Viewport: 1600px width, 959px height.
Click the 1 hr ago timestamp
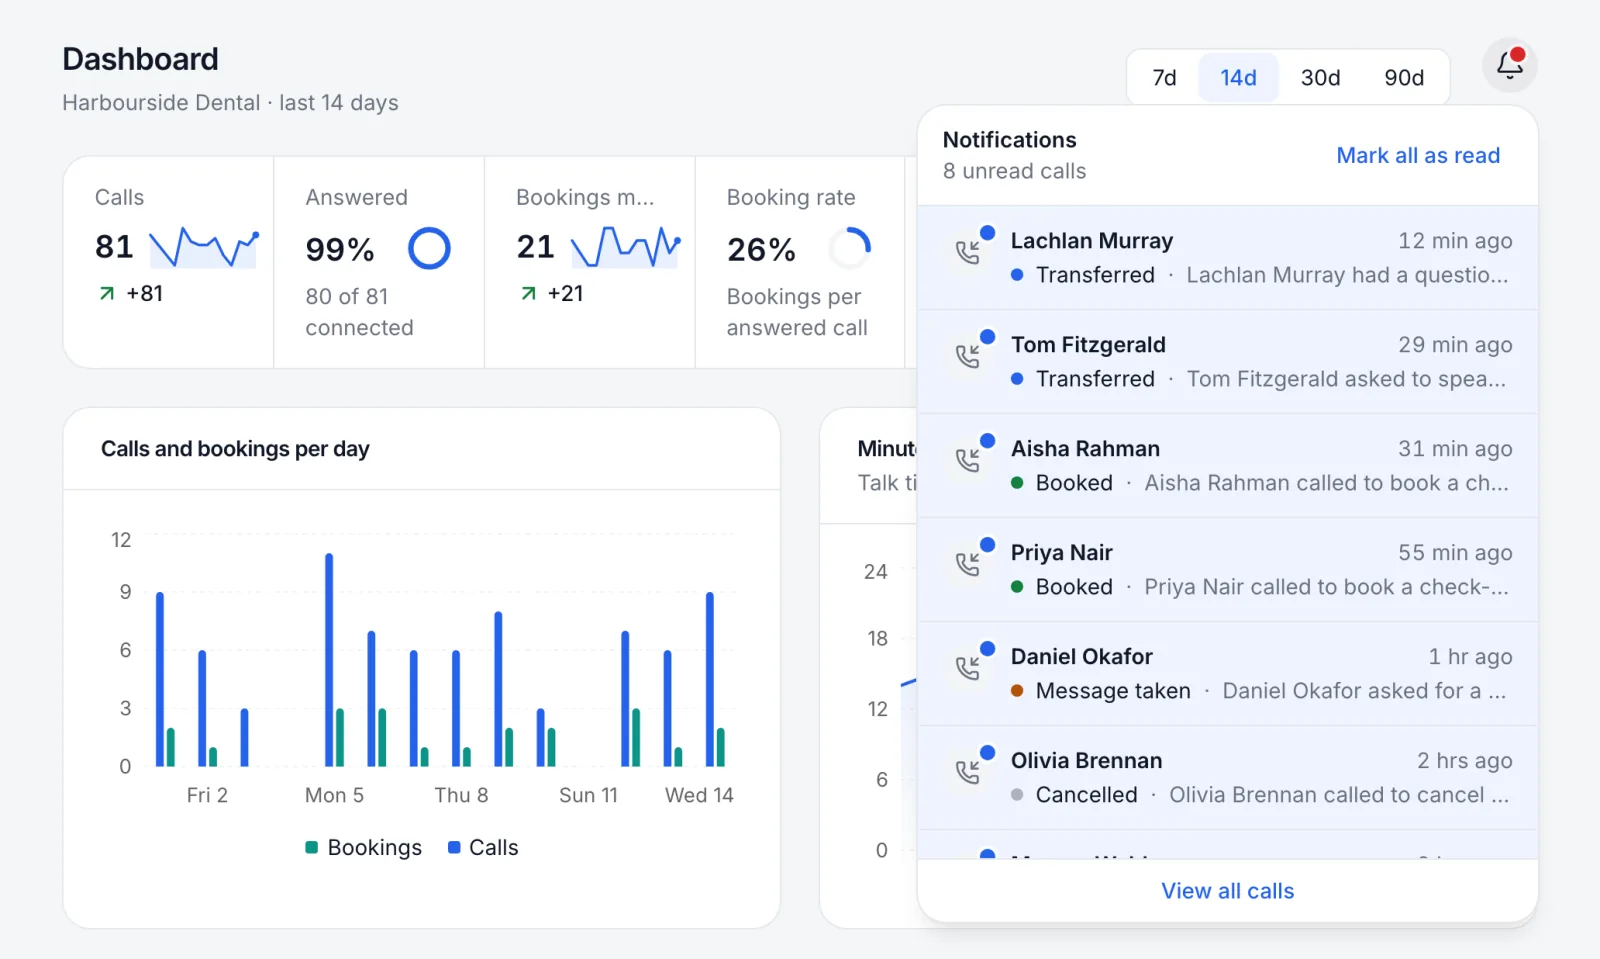(1470, 657)
